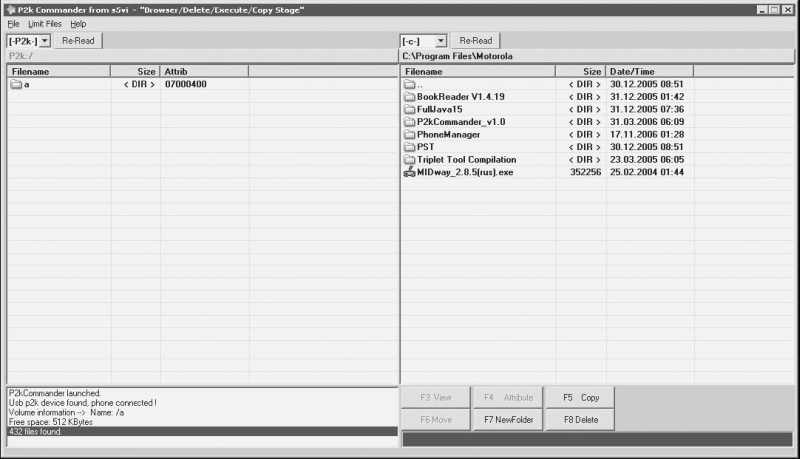
Task: Click the F4 Attribute button
Action: point(508,397)
